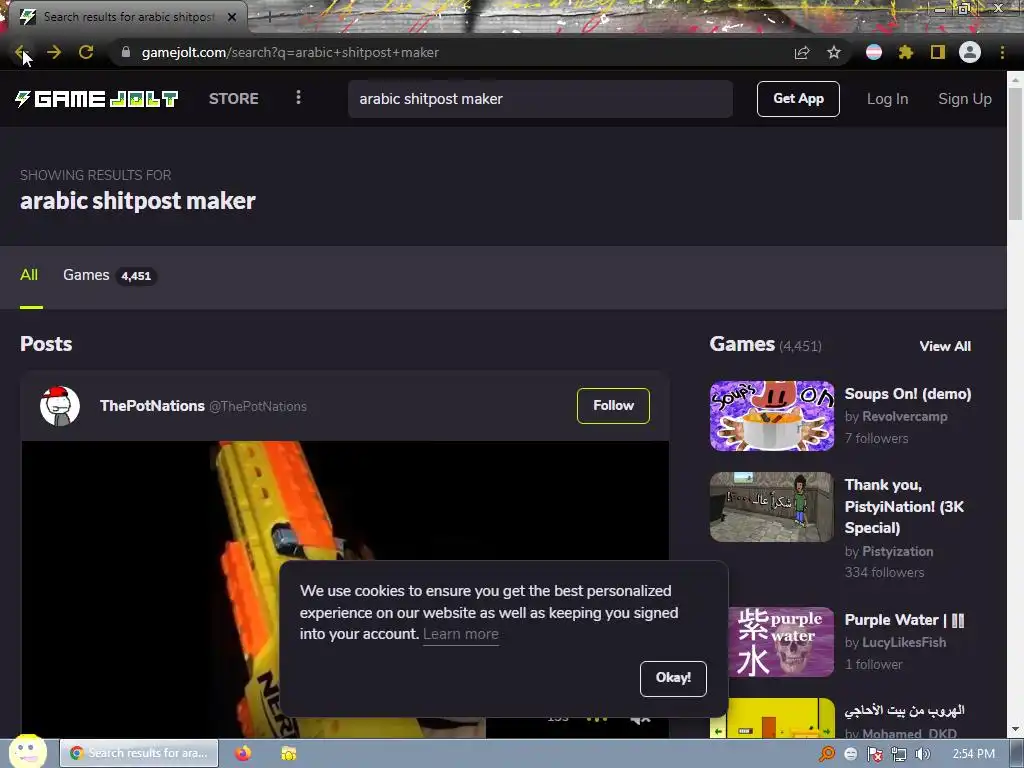Open the STORE page
1024x768 pixels.
point(234,99)
